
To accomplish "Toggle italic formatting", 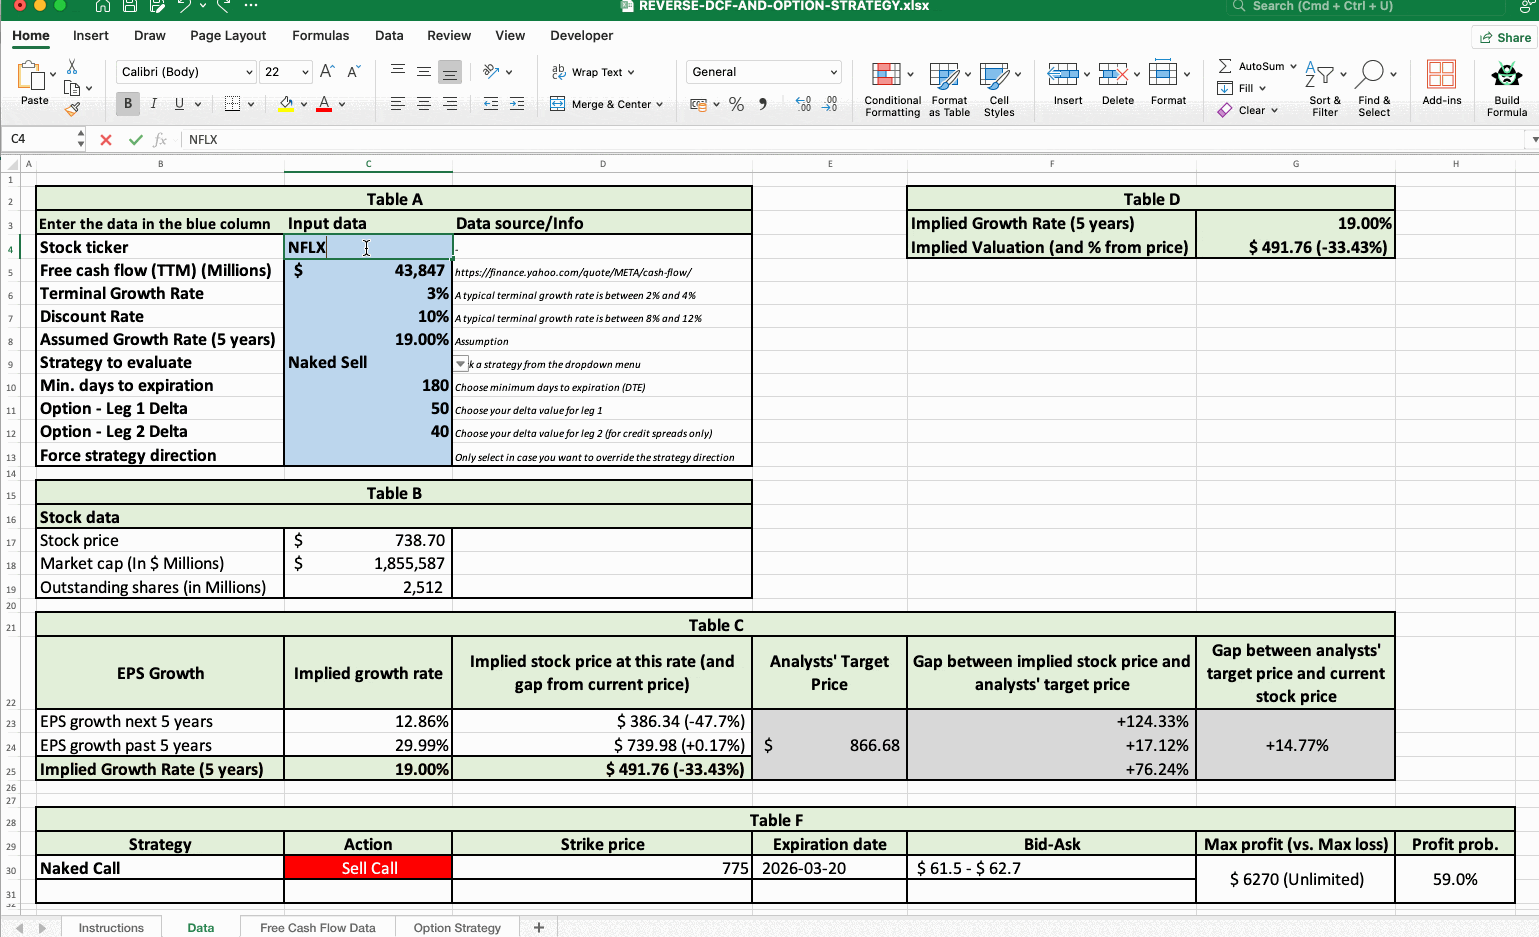I will 152,103.
